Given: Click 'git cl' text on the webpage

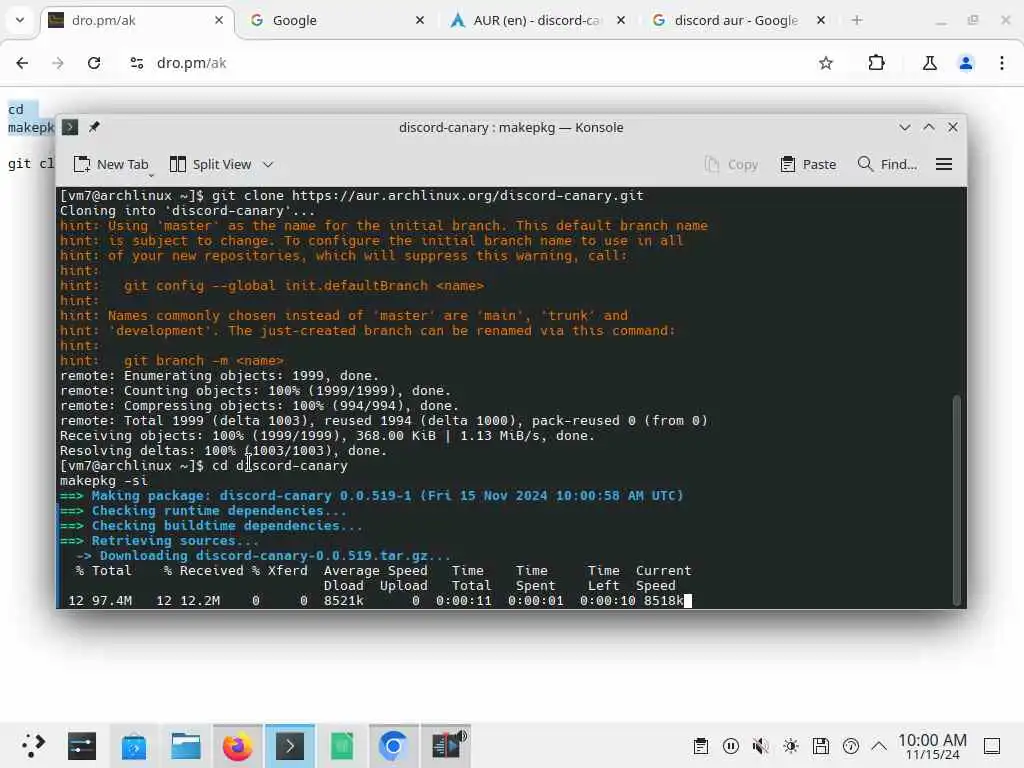Looking at the screenshot, I should [31, 163].
